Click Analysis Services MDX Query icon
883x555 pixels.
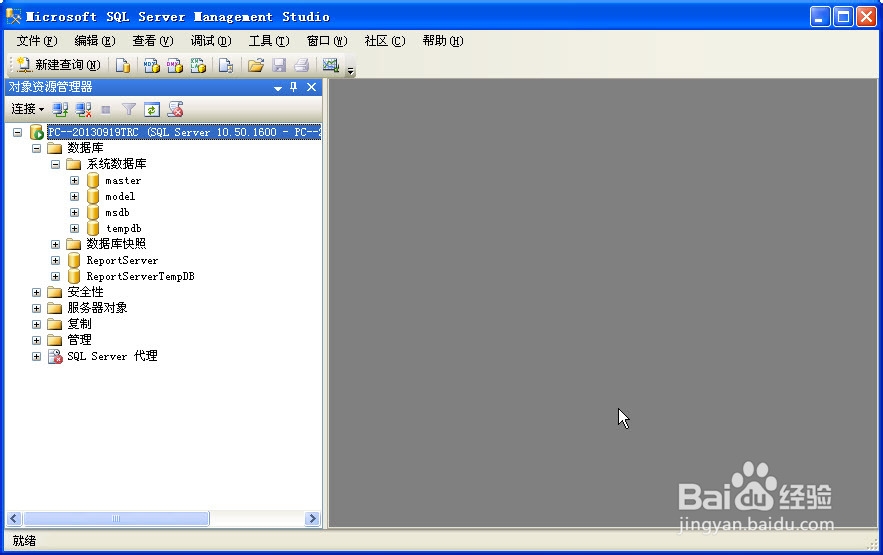[x=151, y=65]
